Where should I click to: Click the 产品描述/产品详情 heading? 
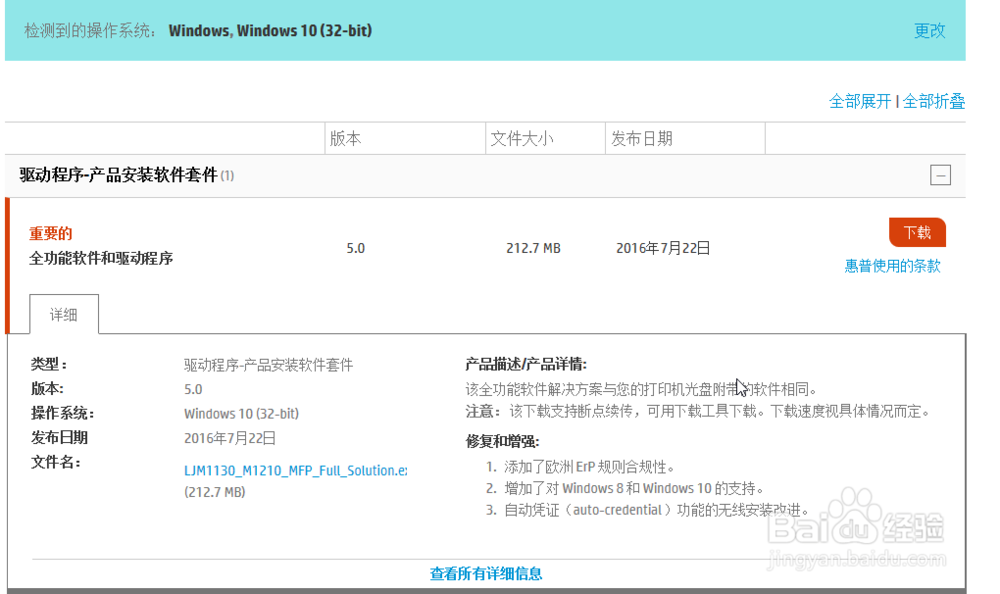526,364
